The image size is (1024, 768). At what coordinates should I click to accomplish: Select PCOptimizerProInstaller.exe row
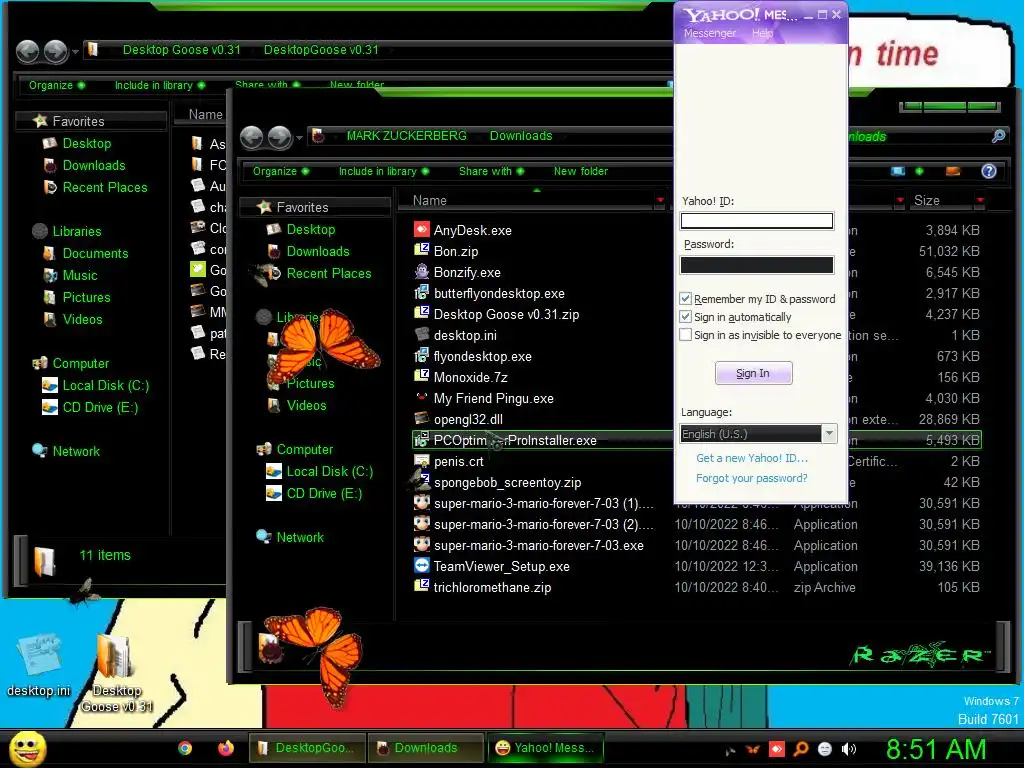696,440
